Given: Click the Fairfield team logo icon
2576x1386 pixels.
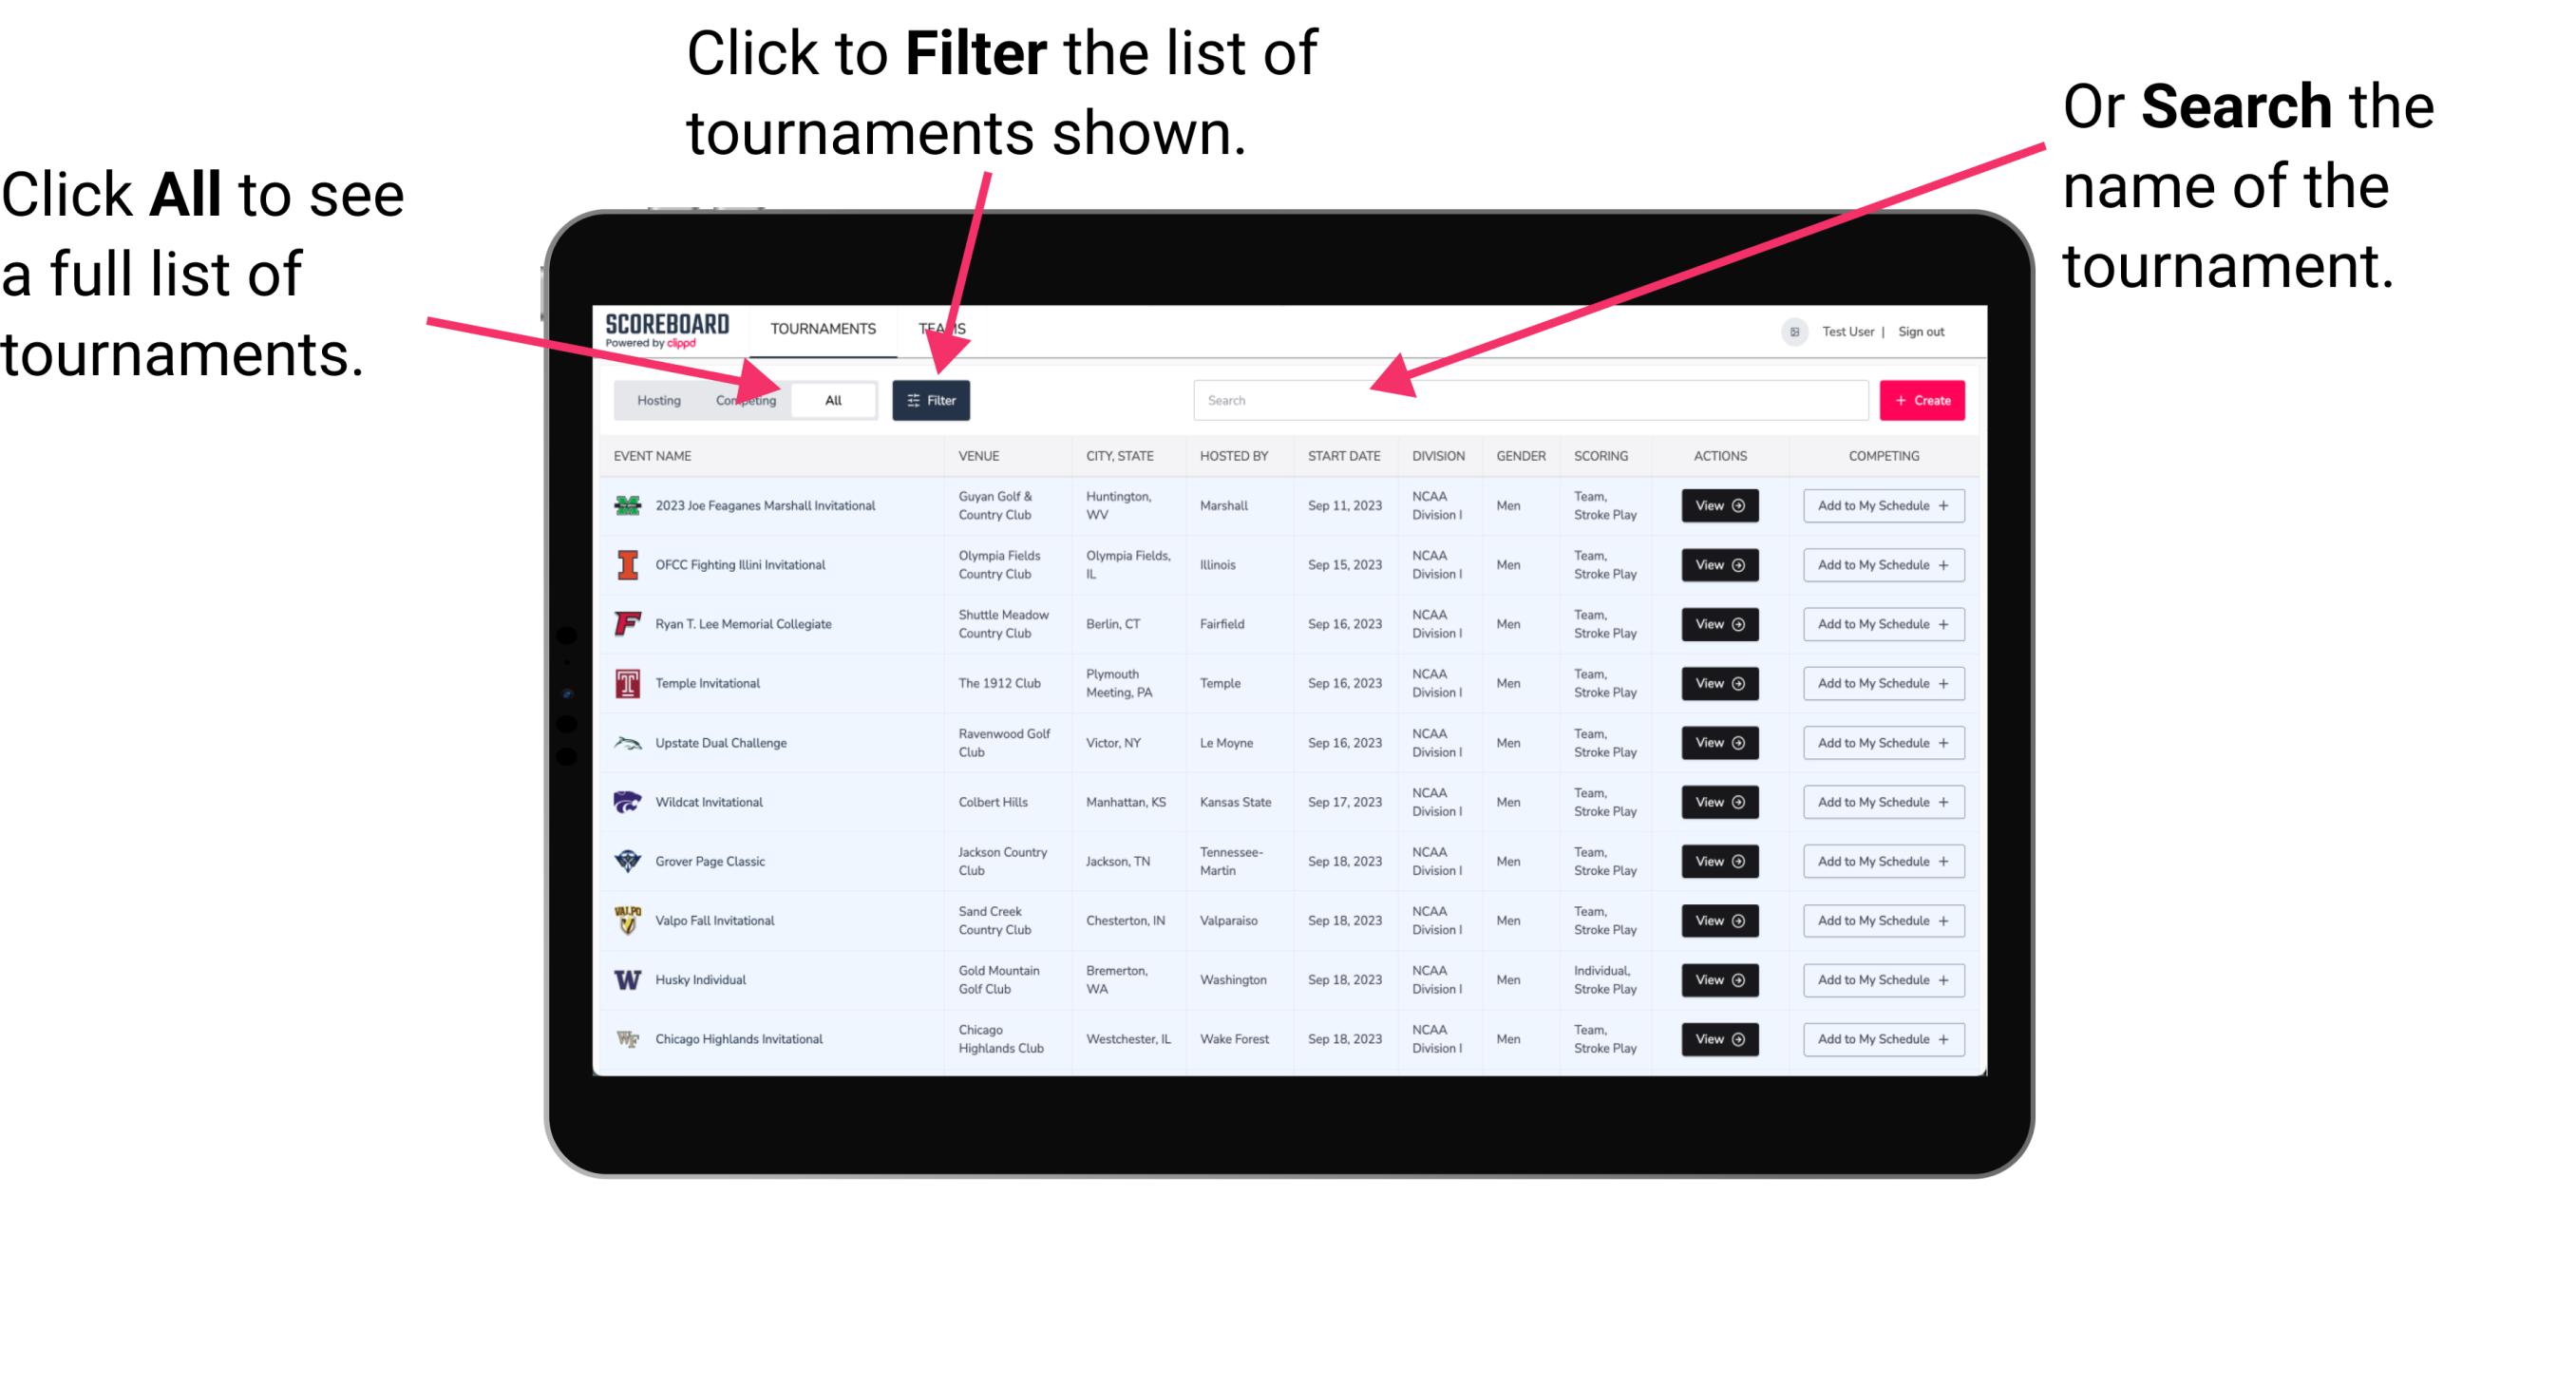Looking at the screenshot, I should pyautogui.click(x=628, y=625).
